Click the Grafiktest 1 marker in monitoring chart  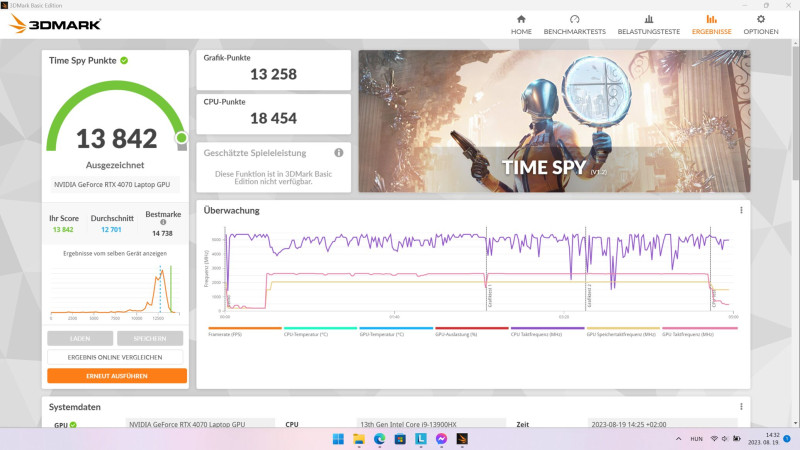click(489, 297)
